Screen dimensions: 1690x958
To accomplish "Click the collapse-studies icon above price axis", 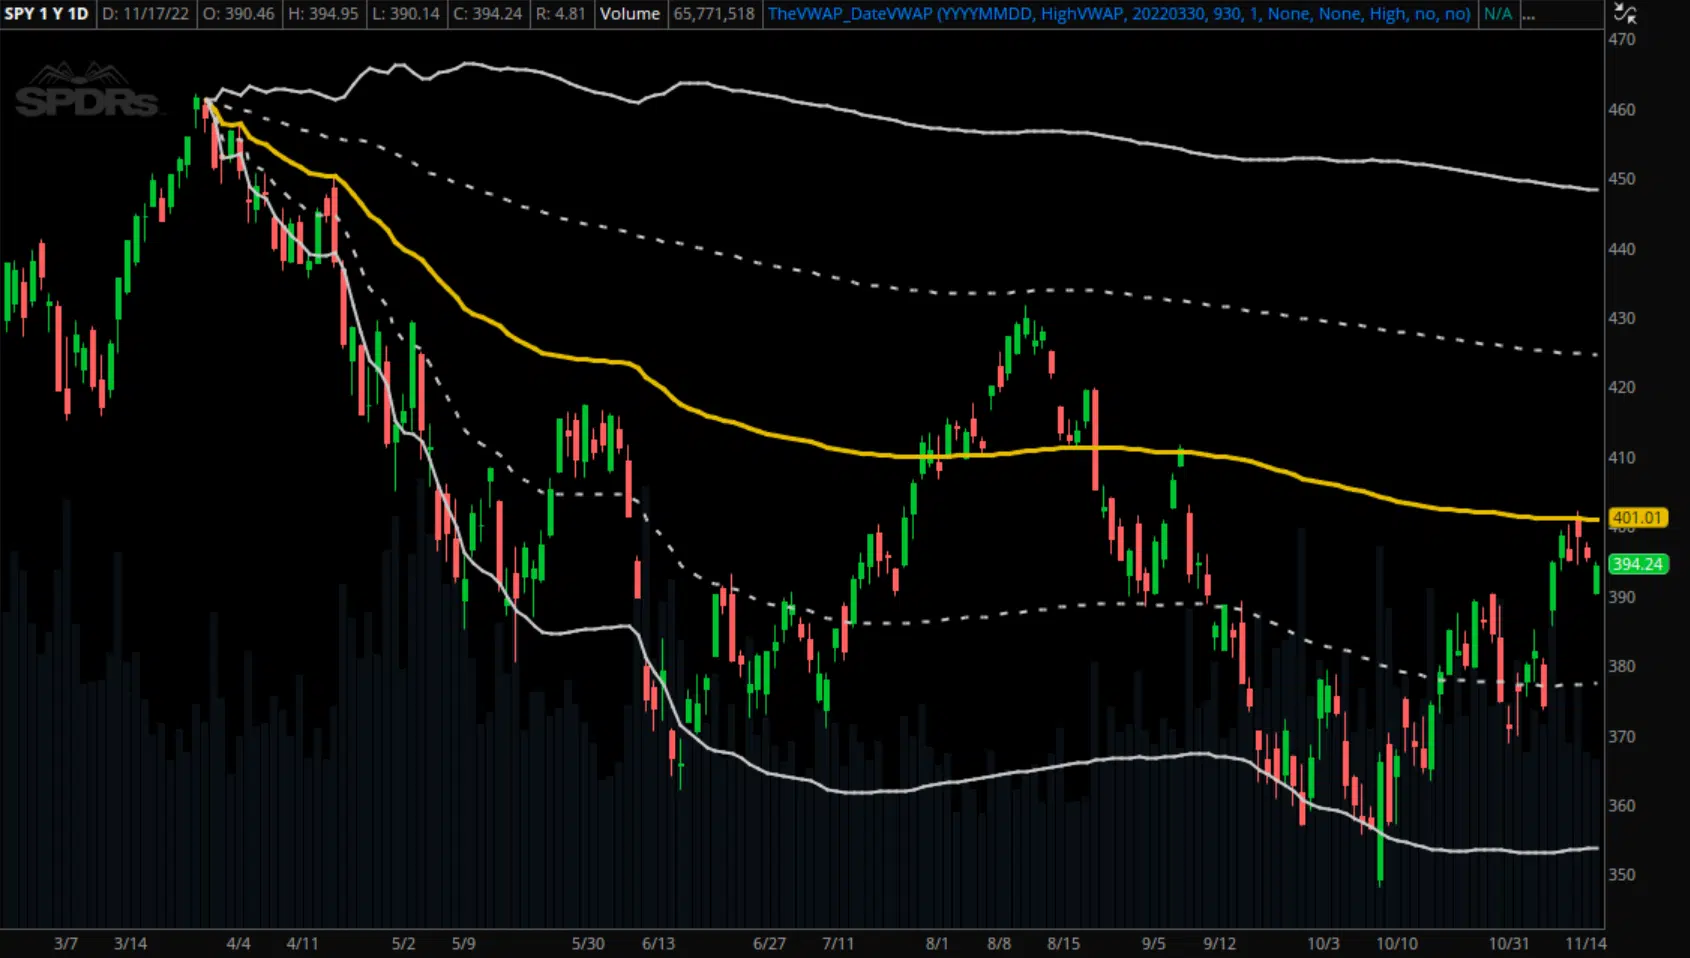I will [x=1625, y=14].
